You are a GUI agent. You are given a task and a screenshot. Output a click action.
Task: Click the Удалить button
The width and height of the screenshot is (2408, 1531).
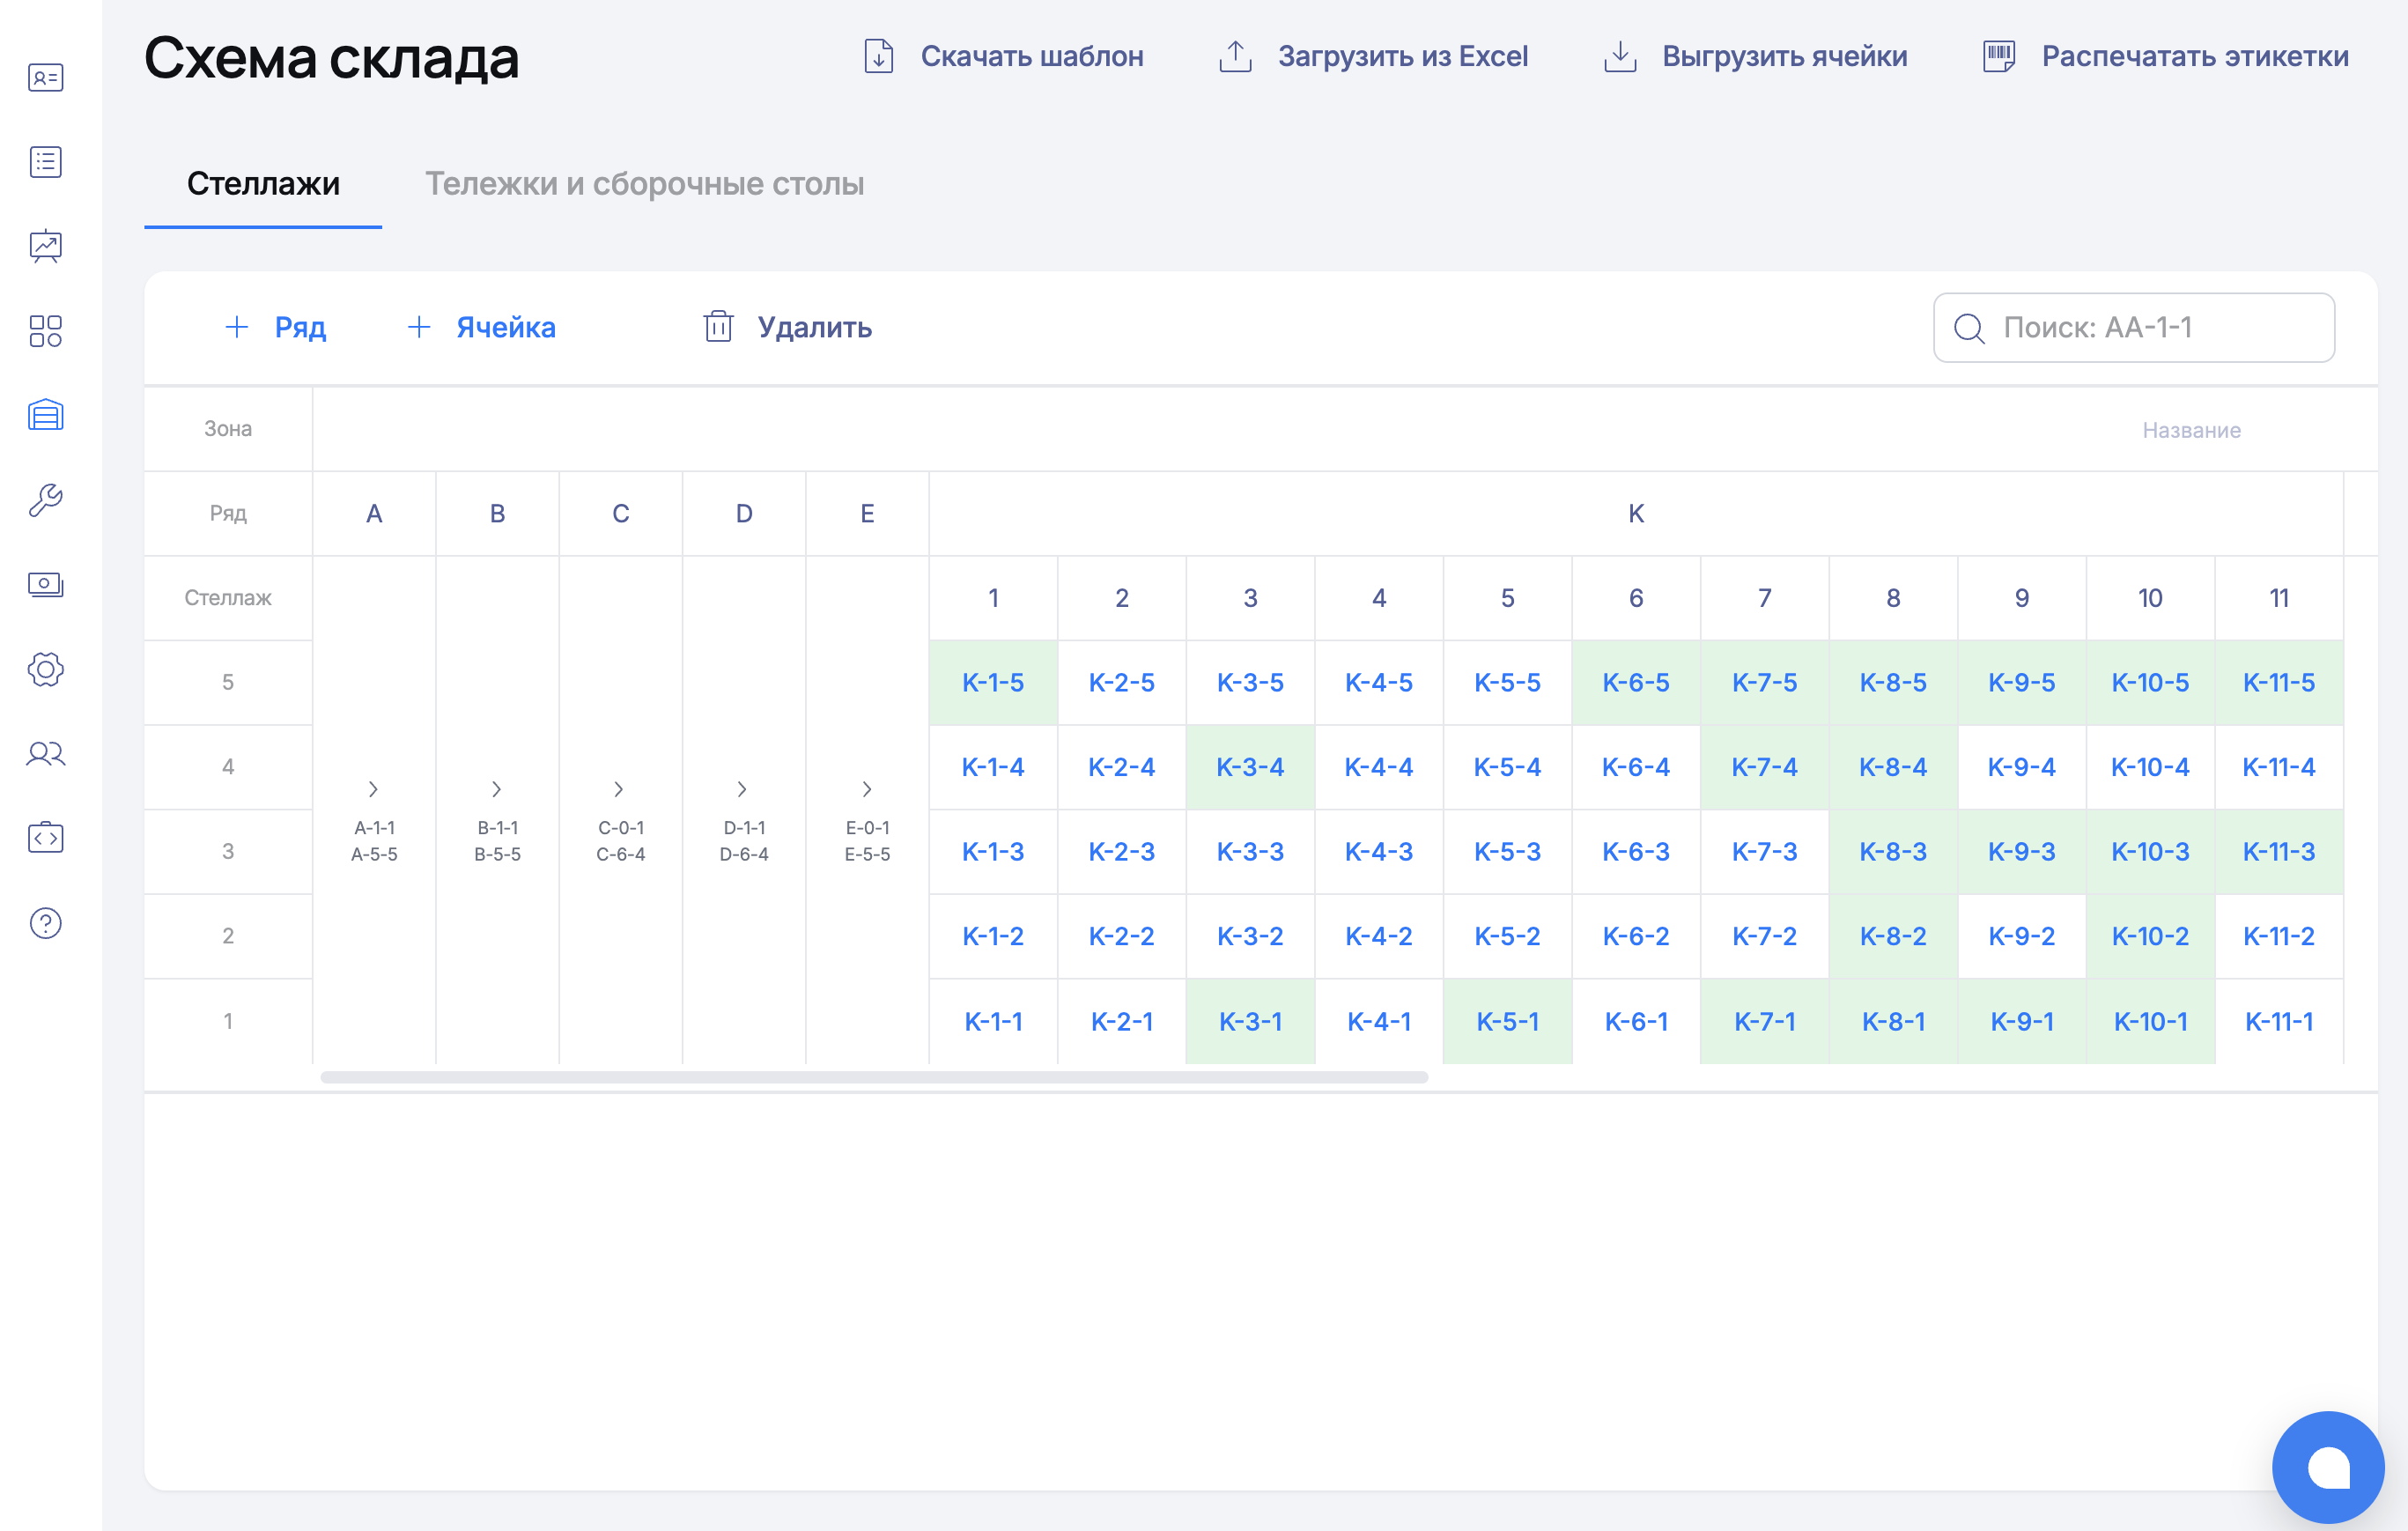(x=787, y=327)
